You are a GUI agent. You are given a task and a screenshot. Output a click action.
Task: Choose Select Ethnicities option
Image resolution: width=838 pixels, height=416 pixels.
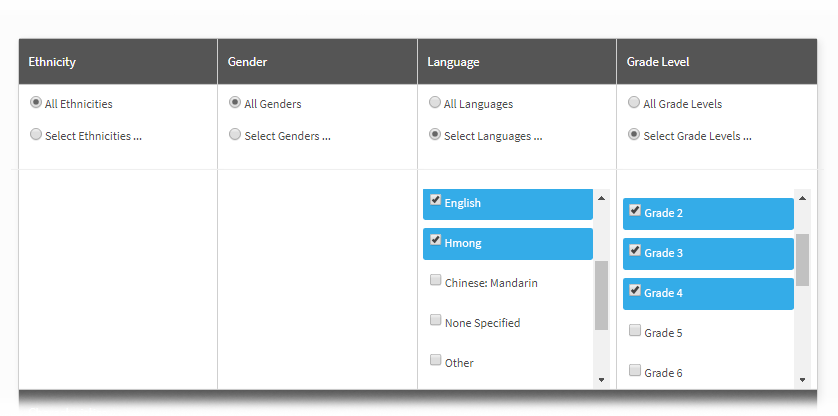[36, 135]
